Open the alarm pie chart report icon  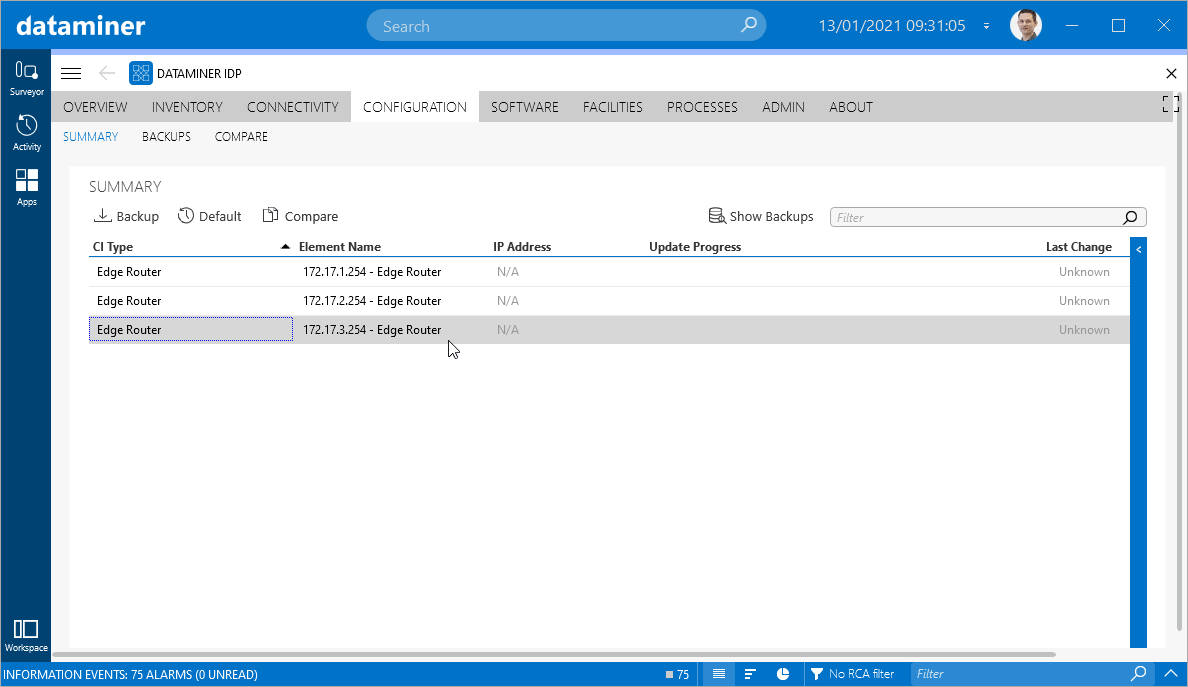(x=783, y=673)
